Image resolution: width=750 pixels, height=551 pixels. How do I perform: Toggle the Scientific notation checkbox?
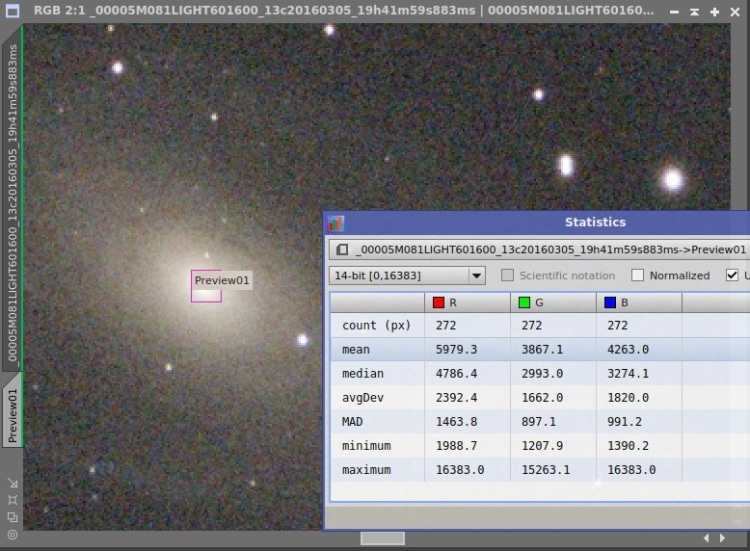(x=507, y=275)
